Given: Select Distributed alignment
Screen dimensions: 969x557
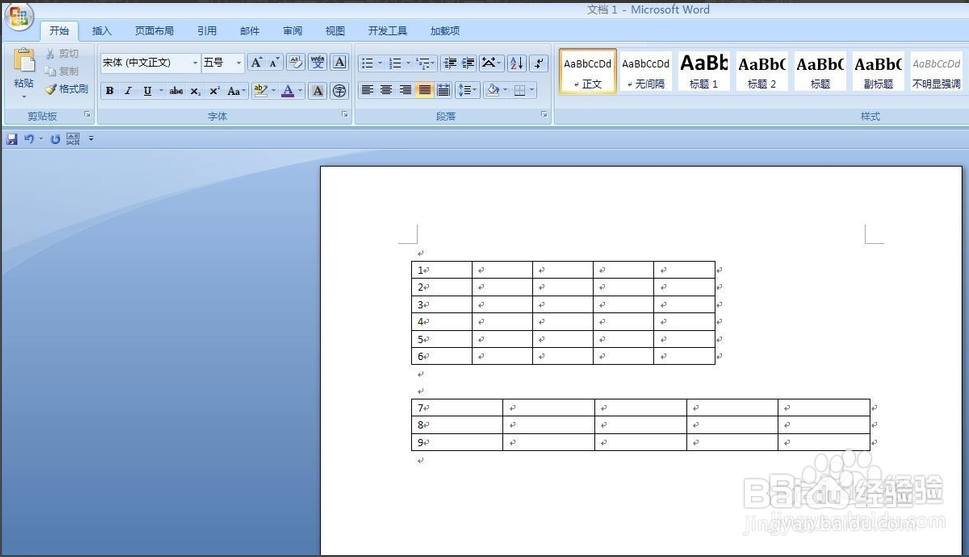Looking at the screenshot, I should click(443, 90).
